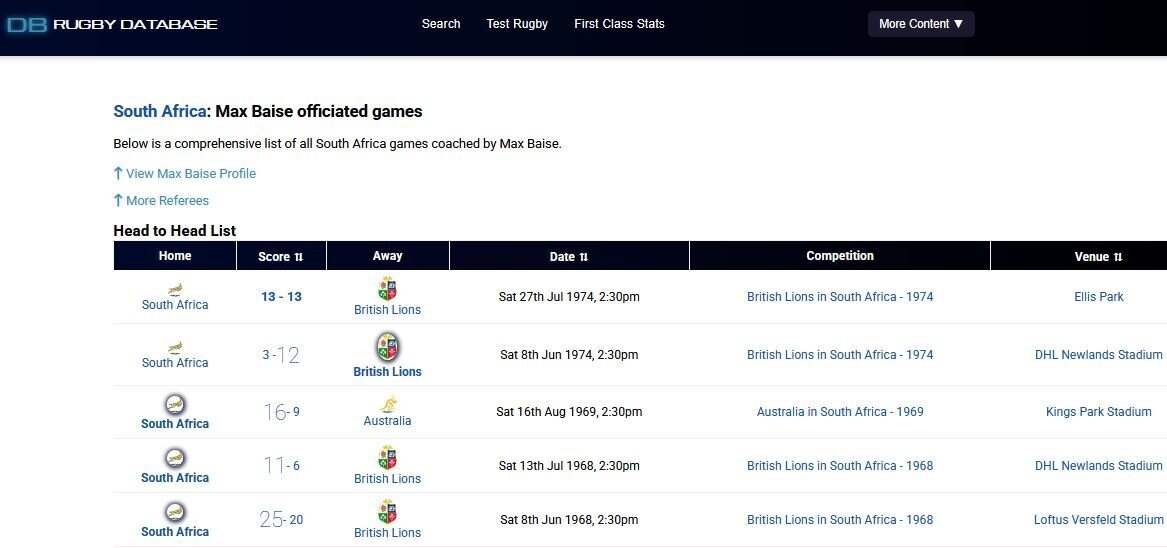Click the 13 - 13 score link
The height and width of the screenshot is (548, 1167).
point(281,297)
